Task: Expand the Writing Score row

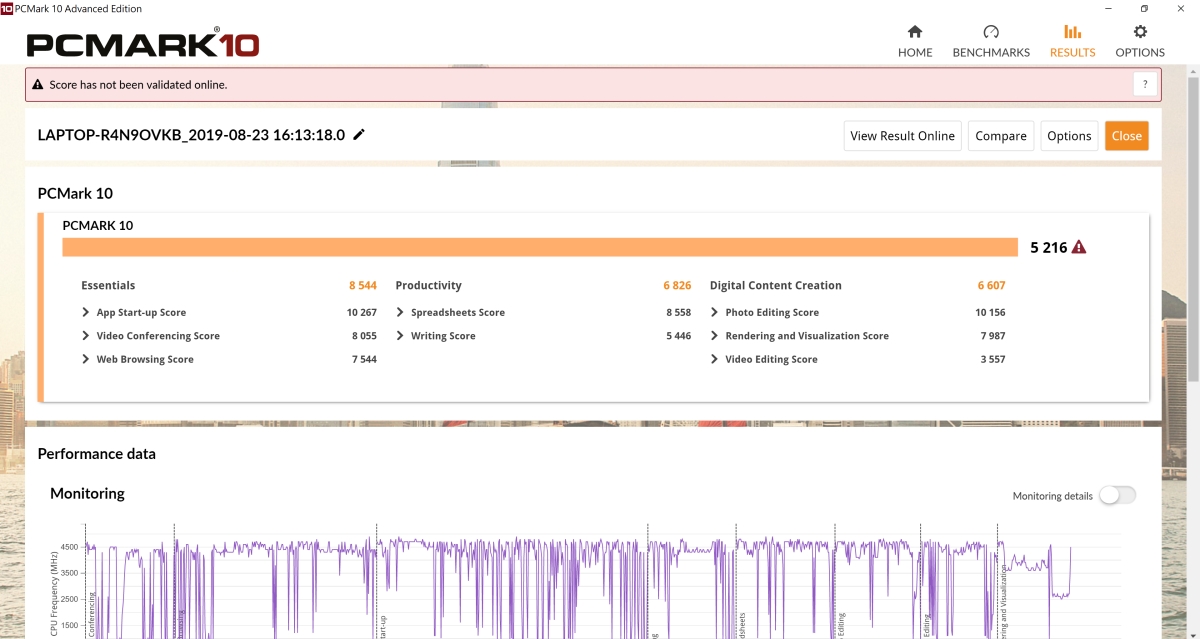Action: pyautogui.click(x=400, y=336)
